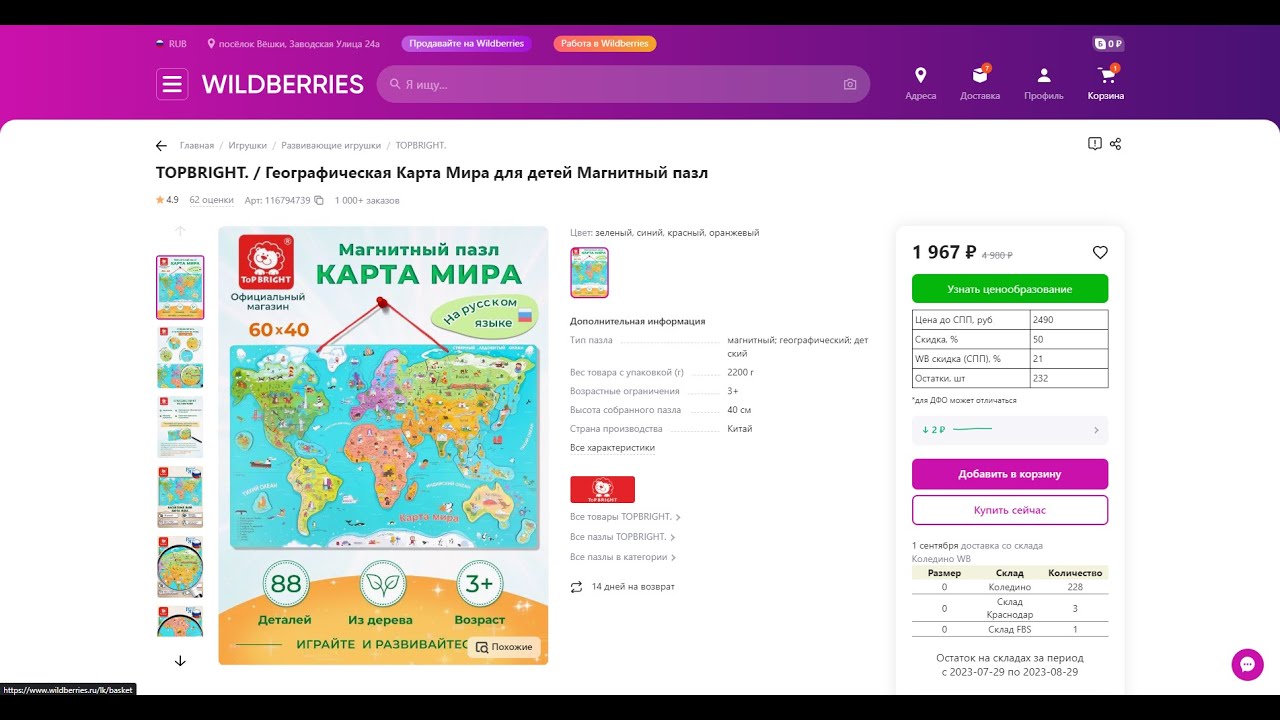The width and height of the screenshot is (1280, 720).
Task: Select the fifth product thumbnail
Action: pyautogui.click(x=180, y=567)
